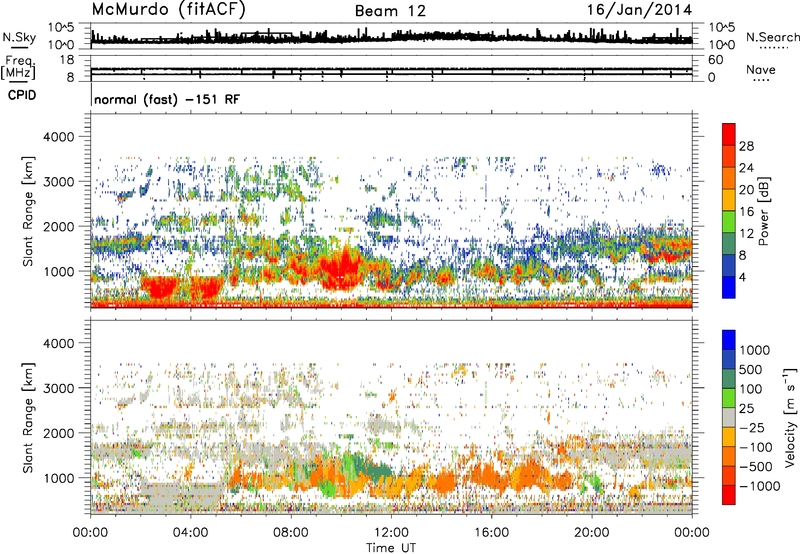Click the '20:00' time axis label
Image resolution: width=800 pixels, height=554 pixels.
[592, 533]
